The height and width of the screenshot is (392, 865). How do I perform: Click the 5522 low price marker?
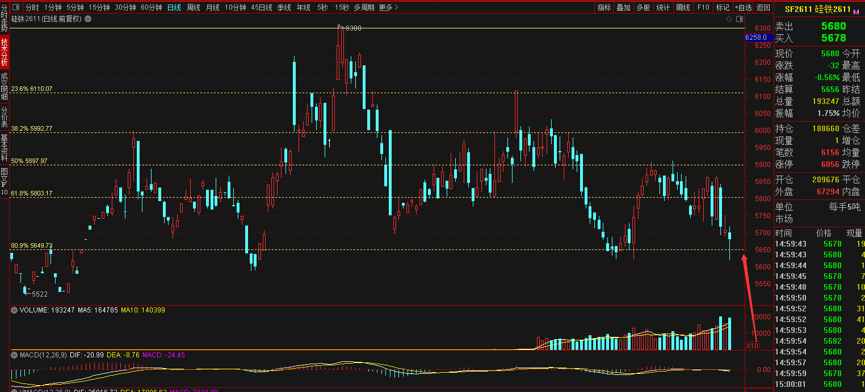[x=39, y=294]
